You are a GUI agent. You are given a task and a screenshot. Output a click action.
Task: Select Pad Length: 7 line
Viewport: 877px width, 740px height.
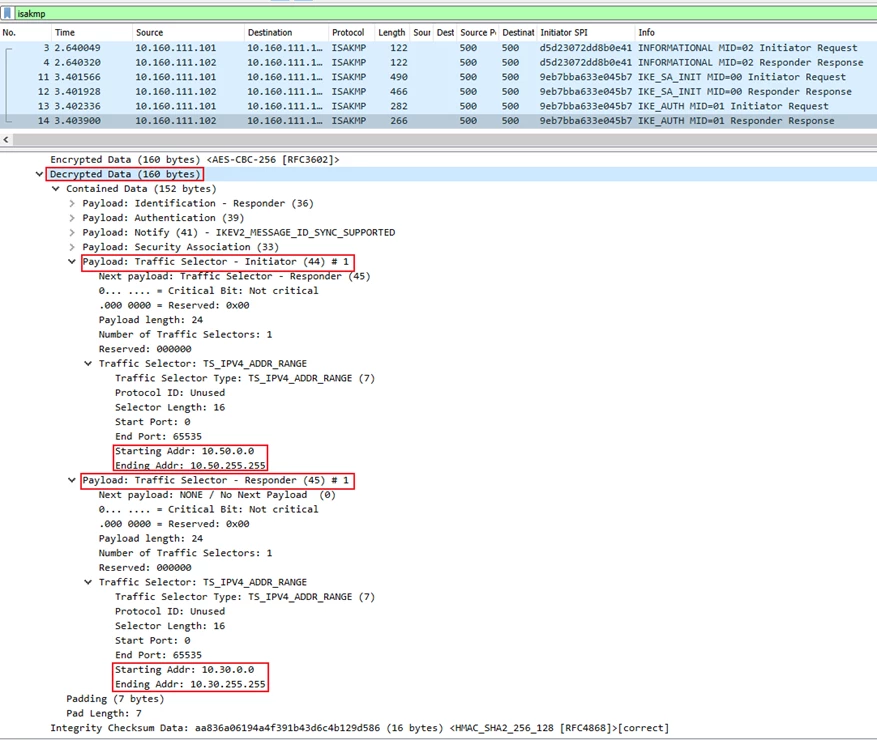pyautogui.click(x=104, y=713)
